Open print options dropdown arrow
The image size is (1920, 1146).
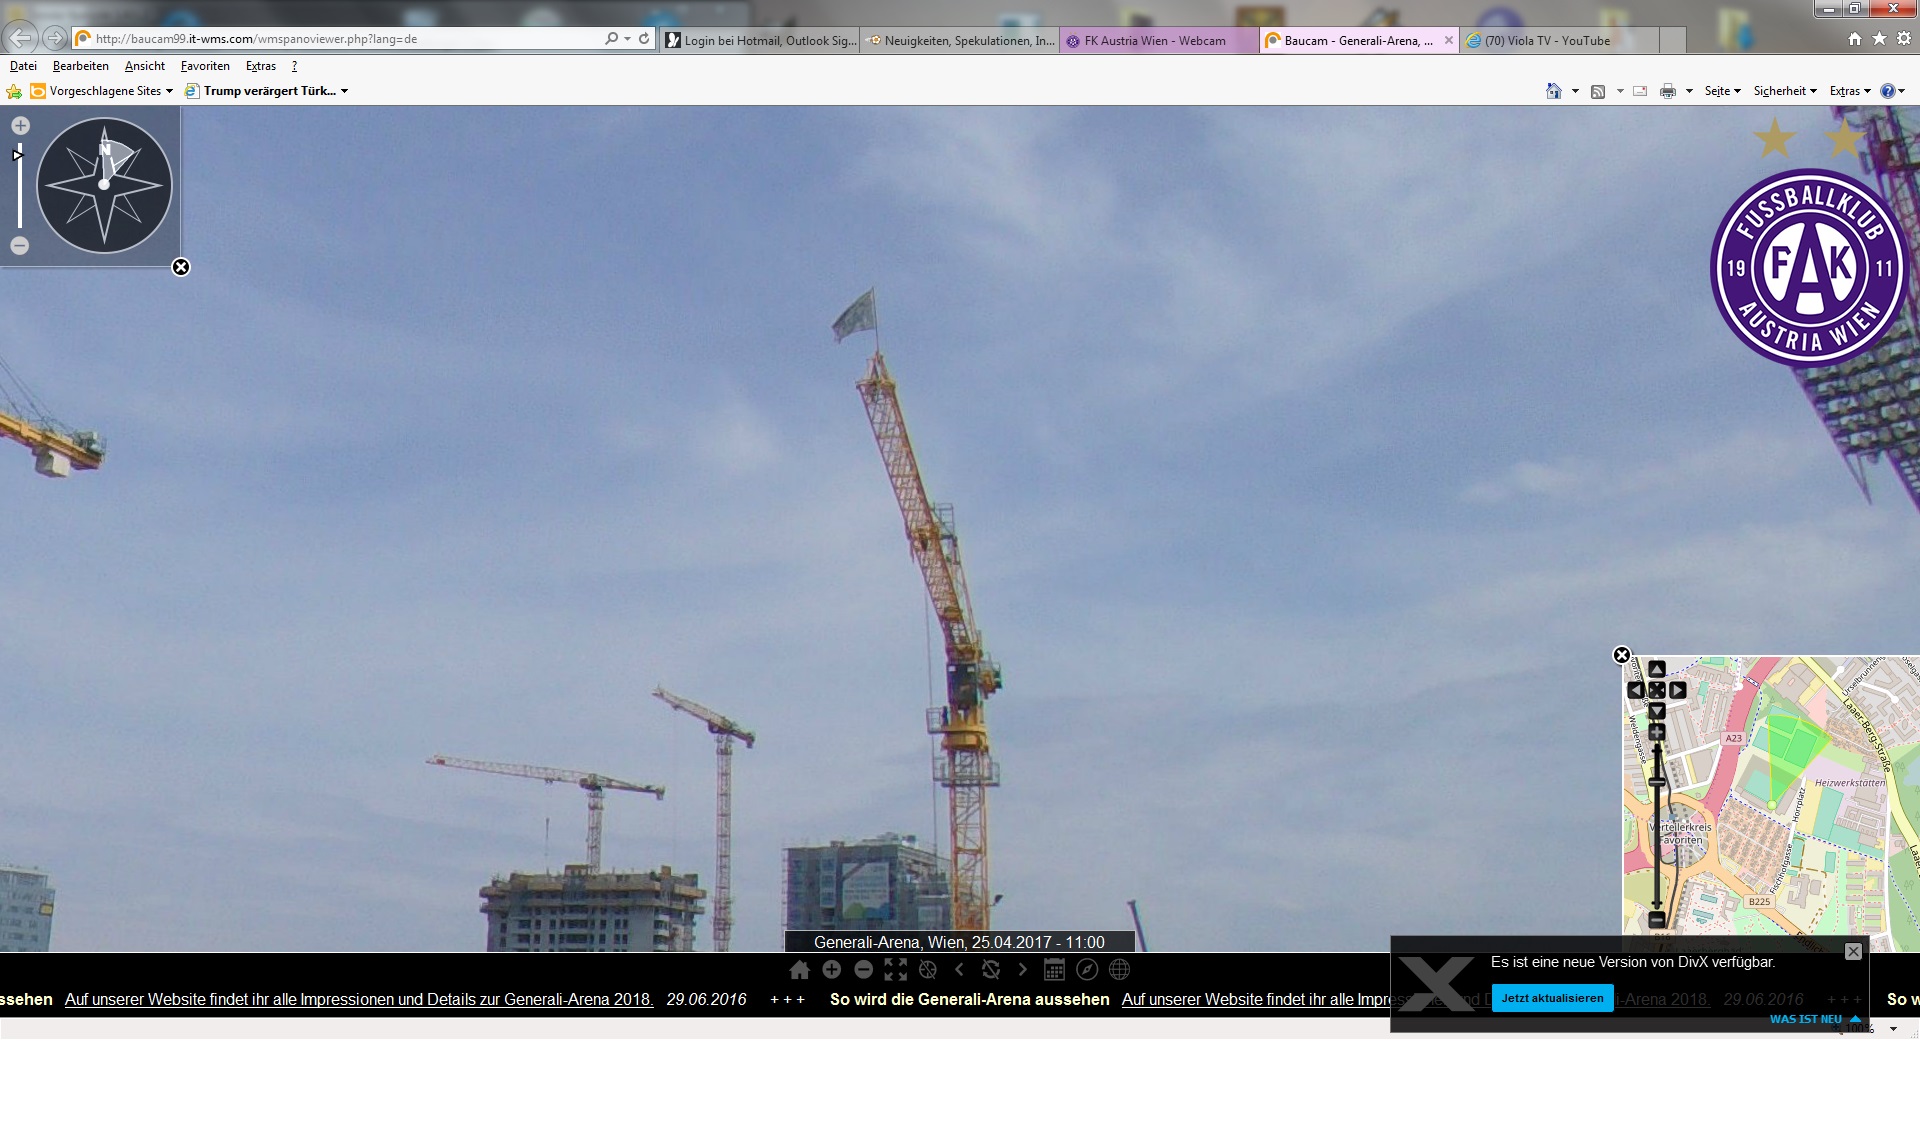pos(1689,91)
